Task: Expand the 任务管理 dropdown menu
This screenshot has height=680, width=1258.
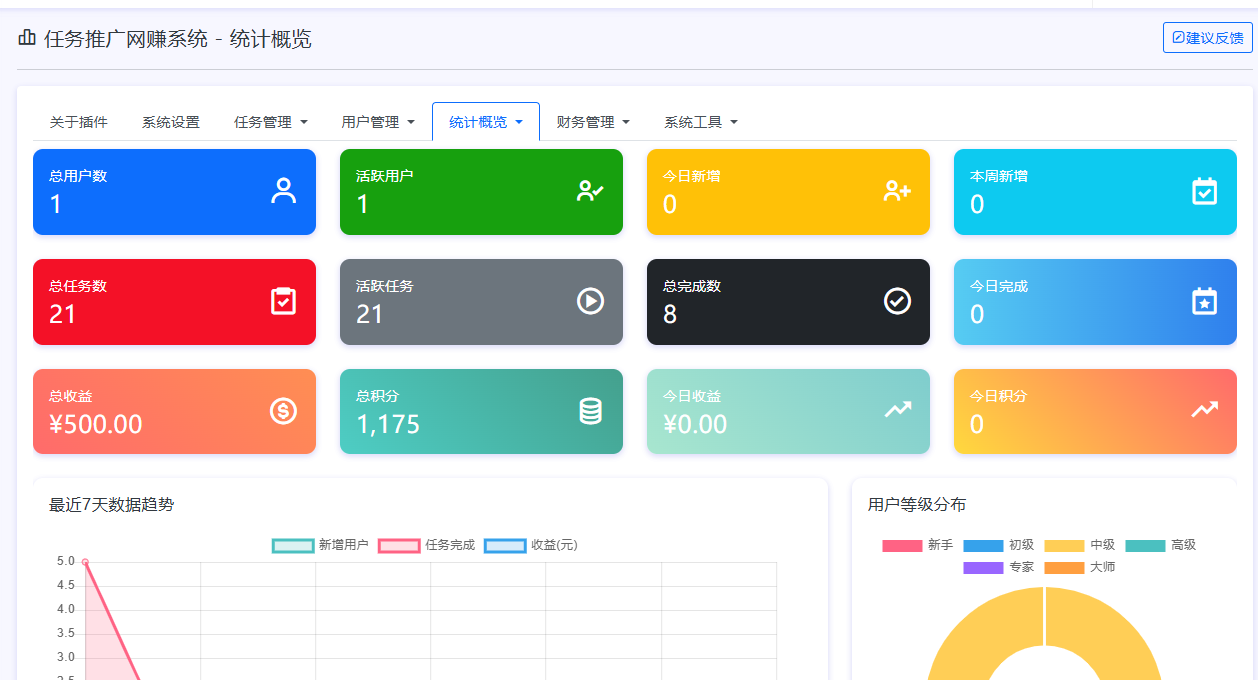Action: [x=270, y=121]
